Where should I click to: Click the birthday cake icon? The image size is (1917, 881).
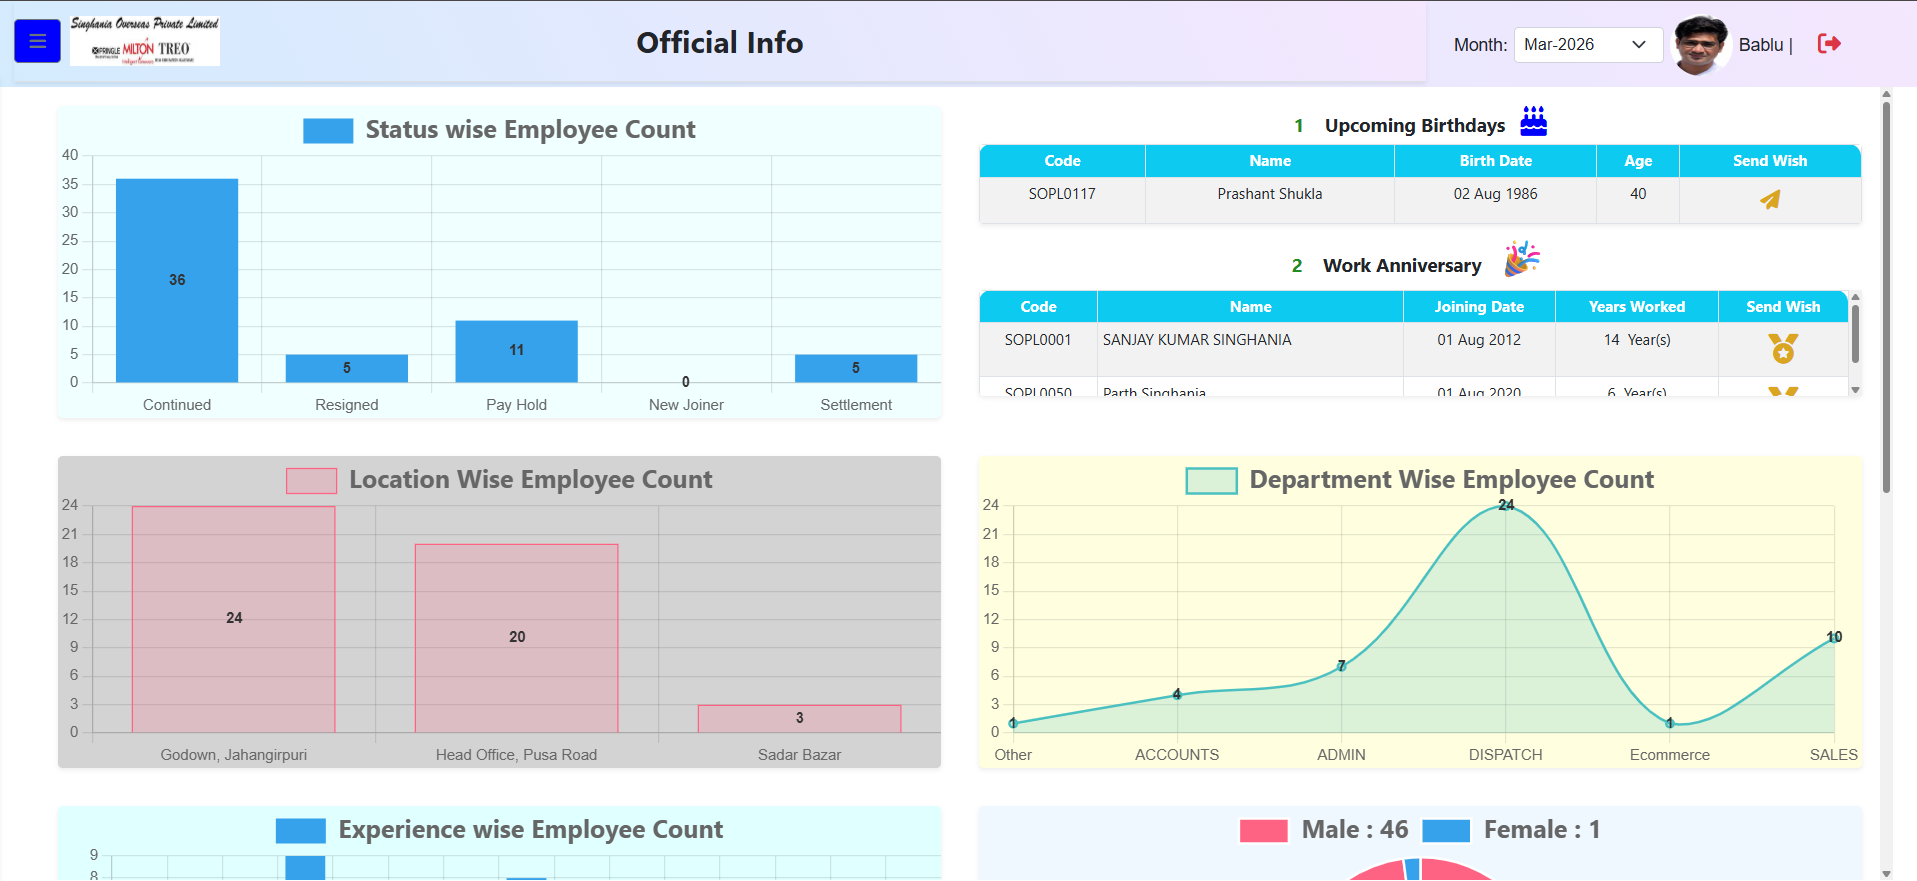1533,121
